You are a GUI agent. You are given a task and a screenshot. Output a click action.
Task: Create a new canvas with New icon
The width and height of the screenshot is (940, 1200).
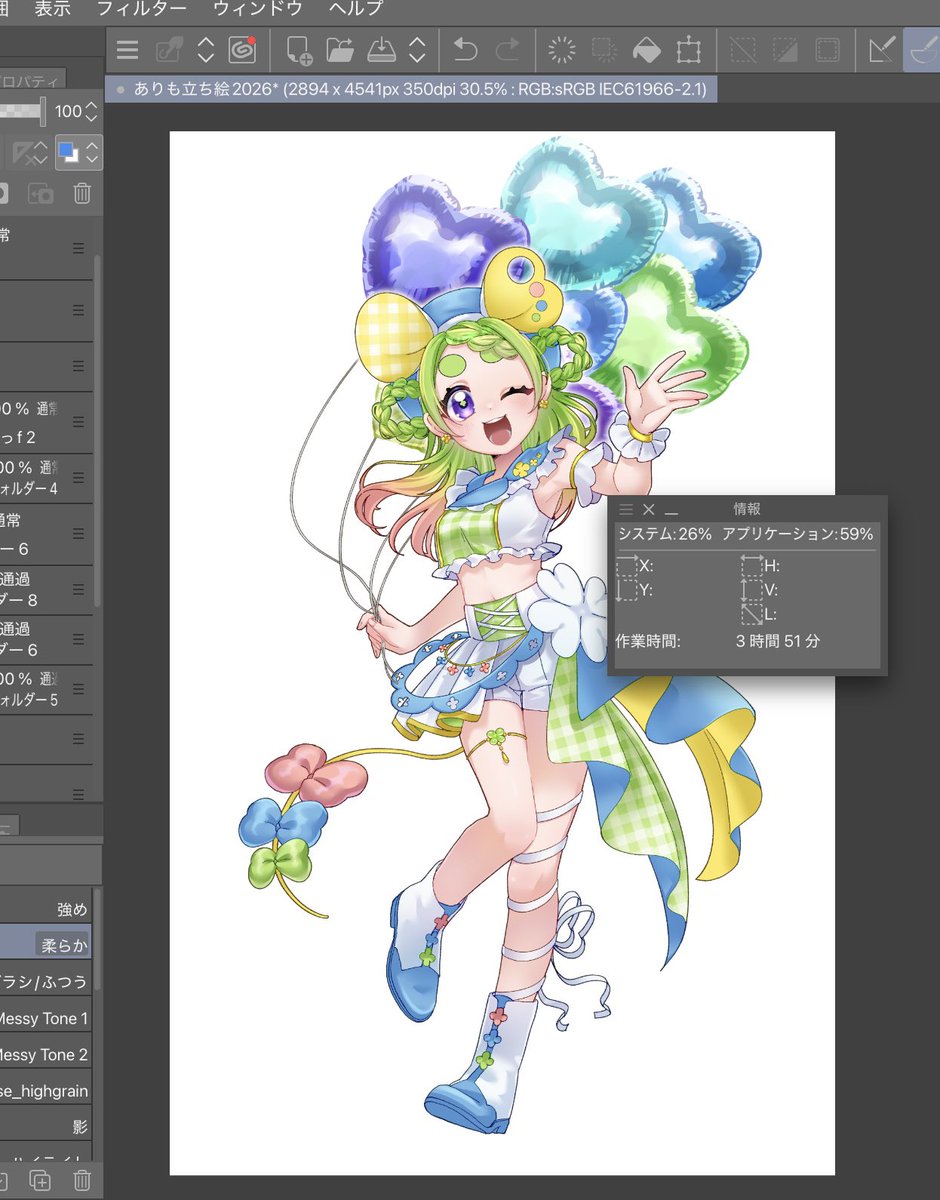(298, 50)
